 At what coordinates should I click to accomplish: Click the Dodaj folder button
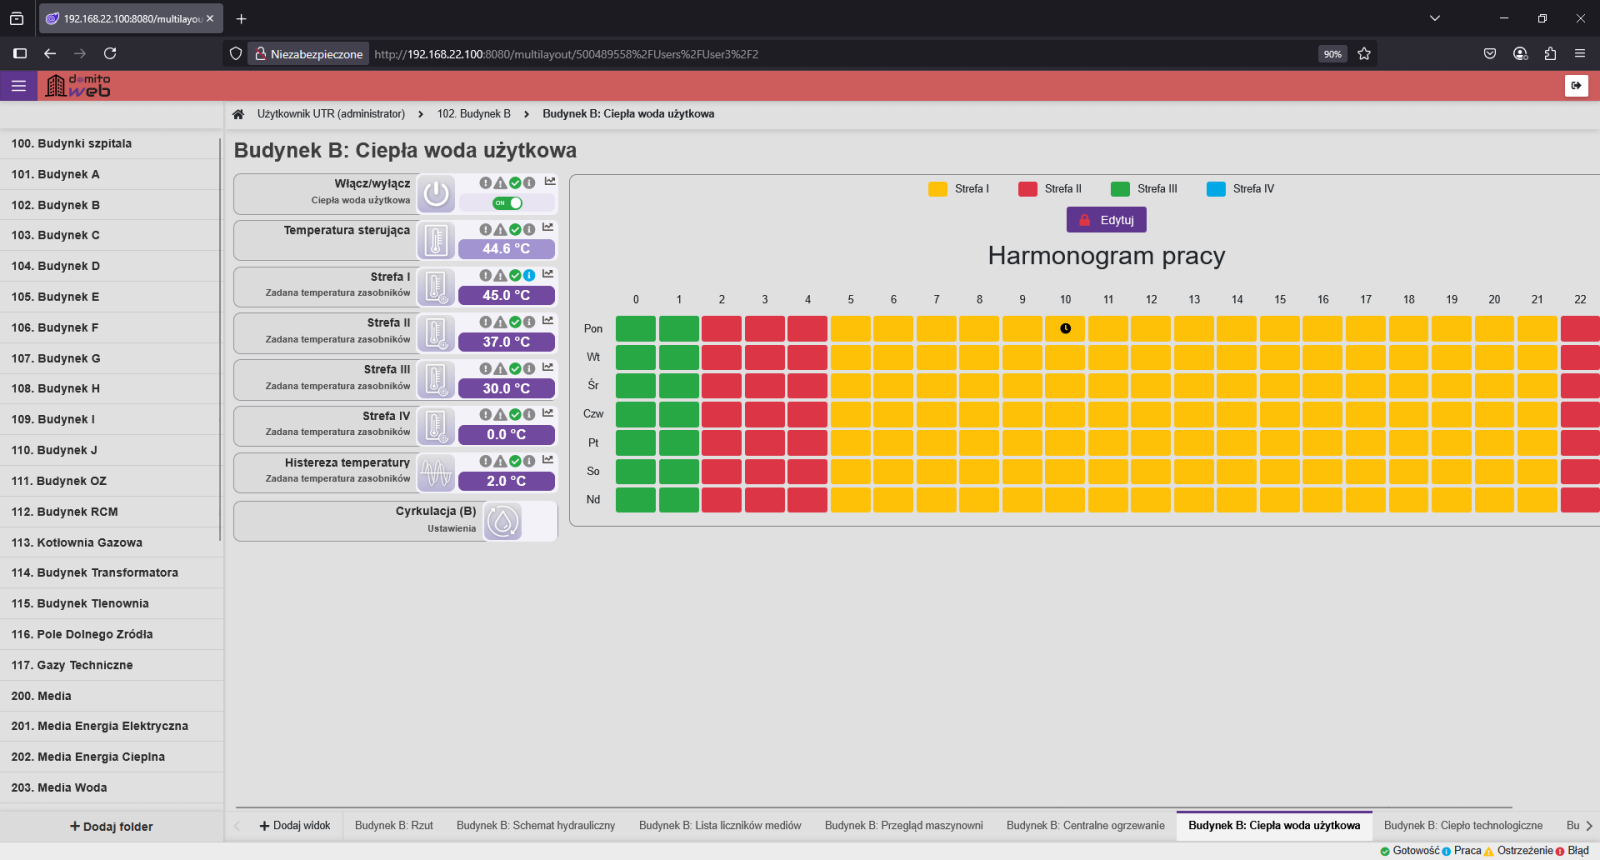click(111, 827)
